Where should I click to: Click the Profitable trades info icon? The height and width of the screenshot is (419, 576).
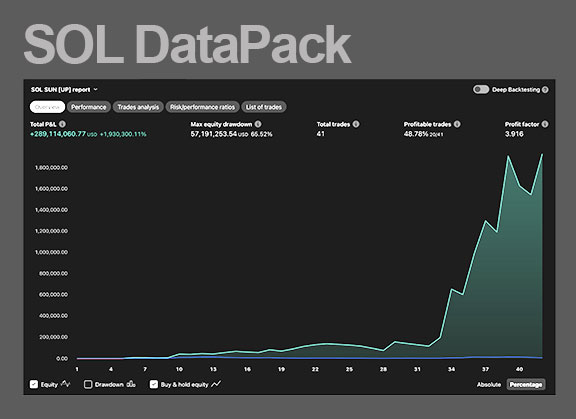pyautogui.click(x=457, y=124)
